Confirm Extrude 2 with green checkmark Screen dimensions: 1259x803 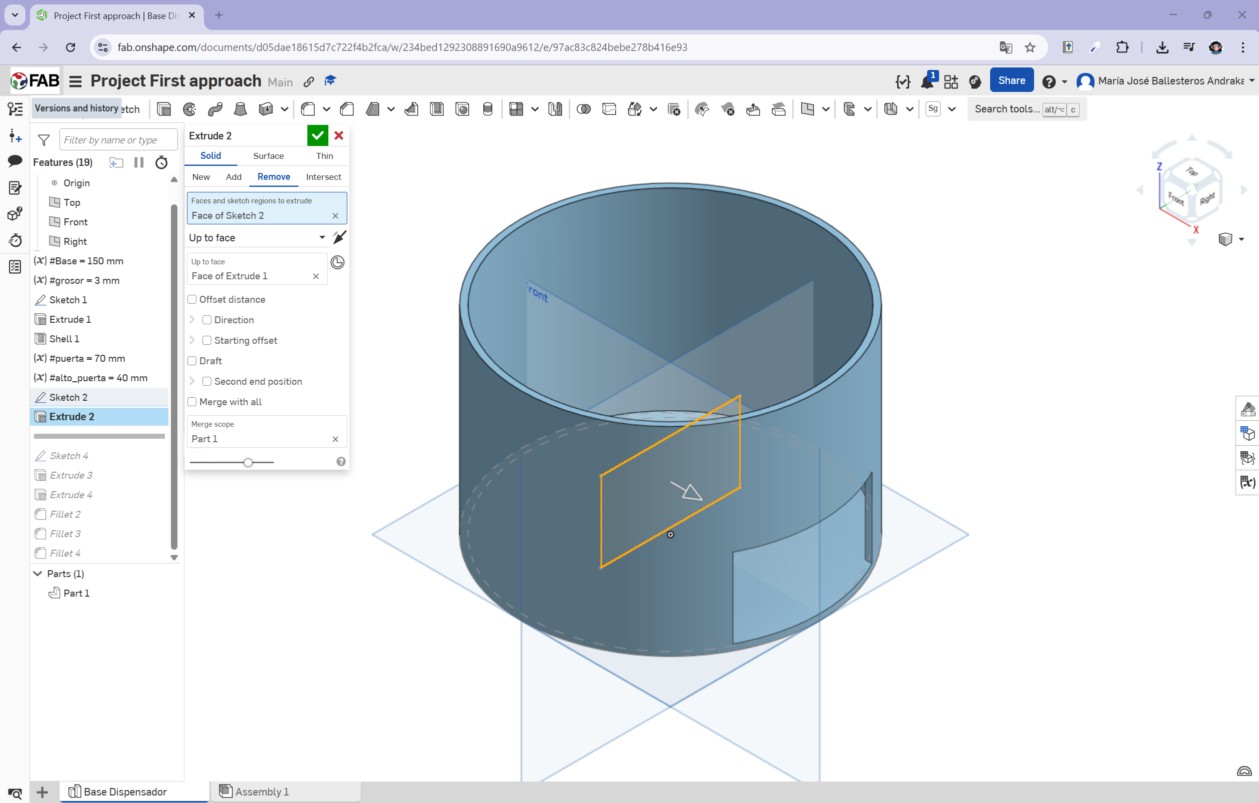(317, 136)
